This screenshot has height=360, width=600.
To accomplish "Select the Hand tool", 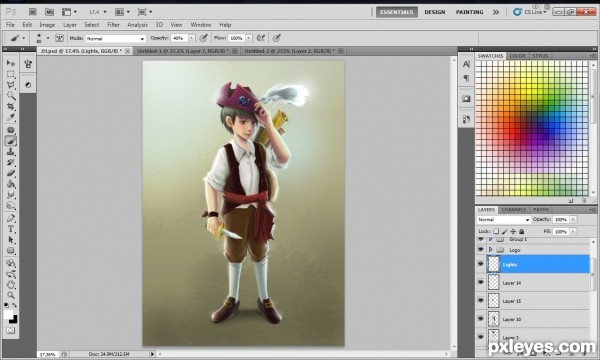I will point(11,285).
